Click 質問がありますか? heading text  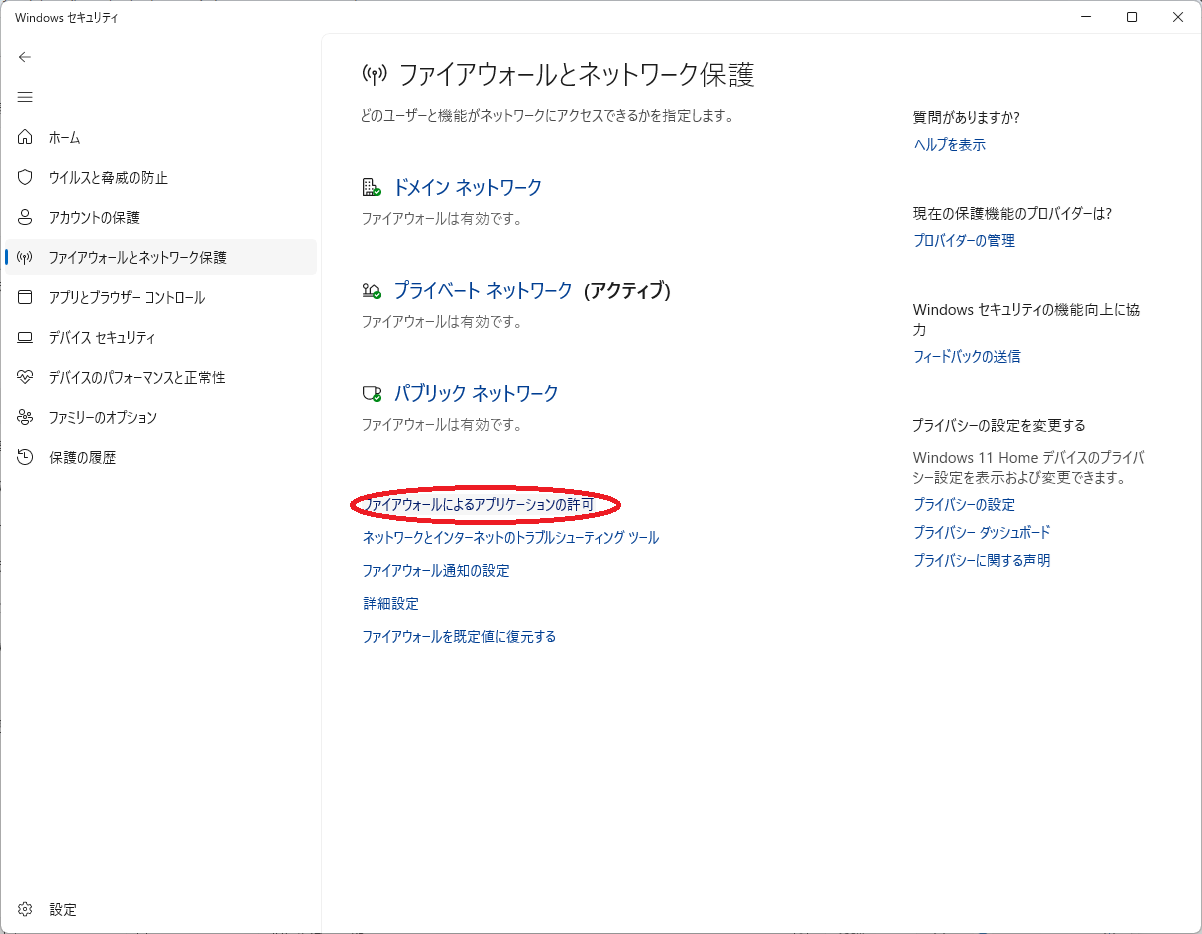[966, 117]
